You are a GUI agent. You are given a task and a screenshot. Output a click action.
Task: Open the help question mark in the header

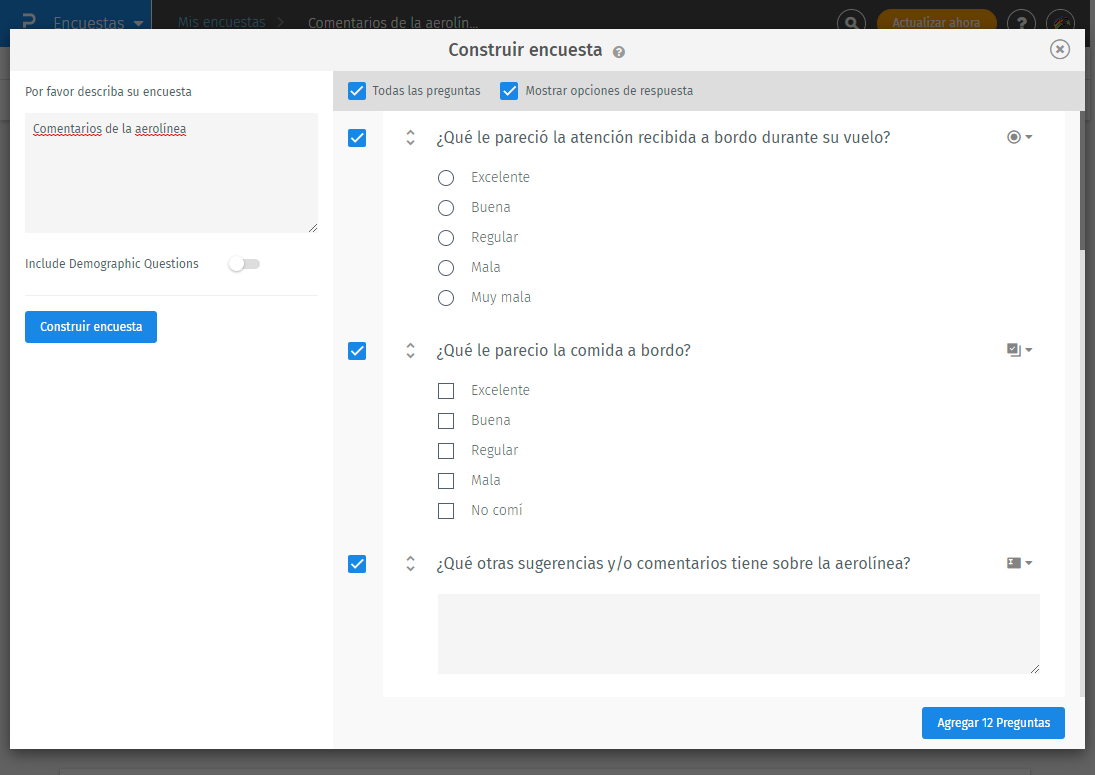(1021, 22)
